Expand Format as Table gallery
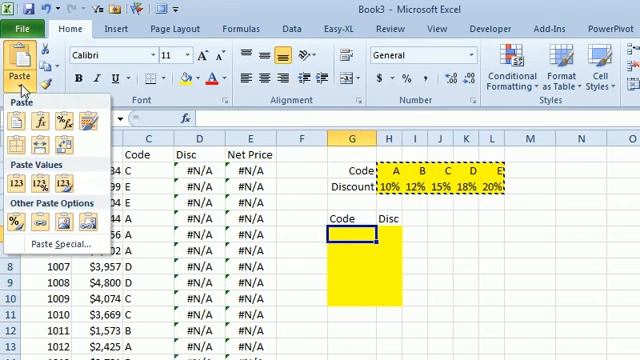 561,67
